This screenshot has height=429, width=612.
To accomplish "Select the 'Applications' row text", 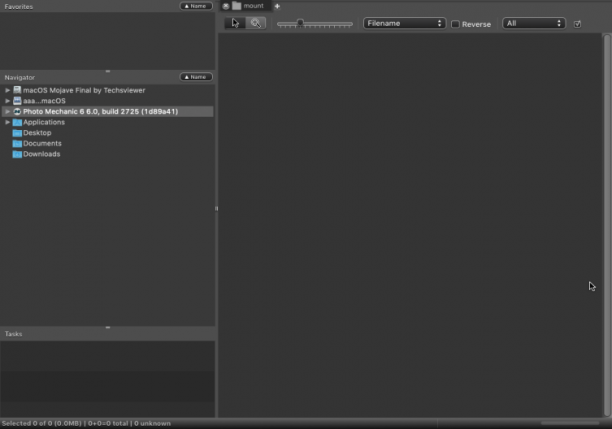I will (44, 122).
